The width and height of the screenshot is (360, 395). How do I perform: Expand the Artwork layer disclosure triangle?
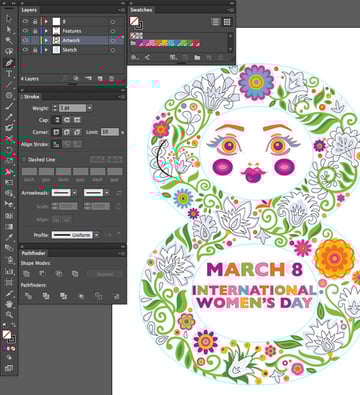(x=46, y=40)
